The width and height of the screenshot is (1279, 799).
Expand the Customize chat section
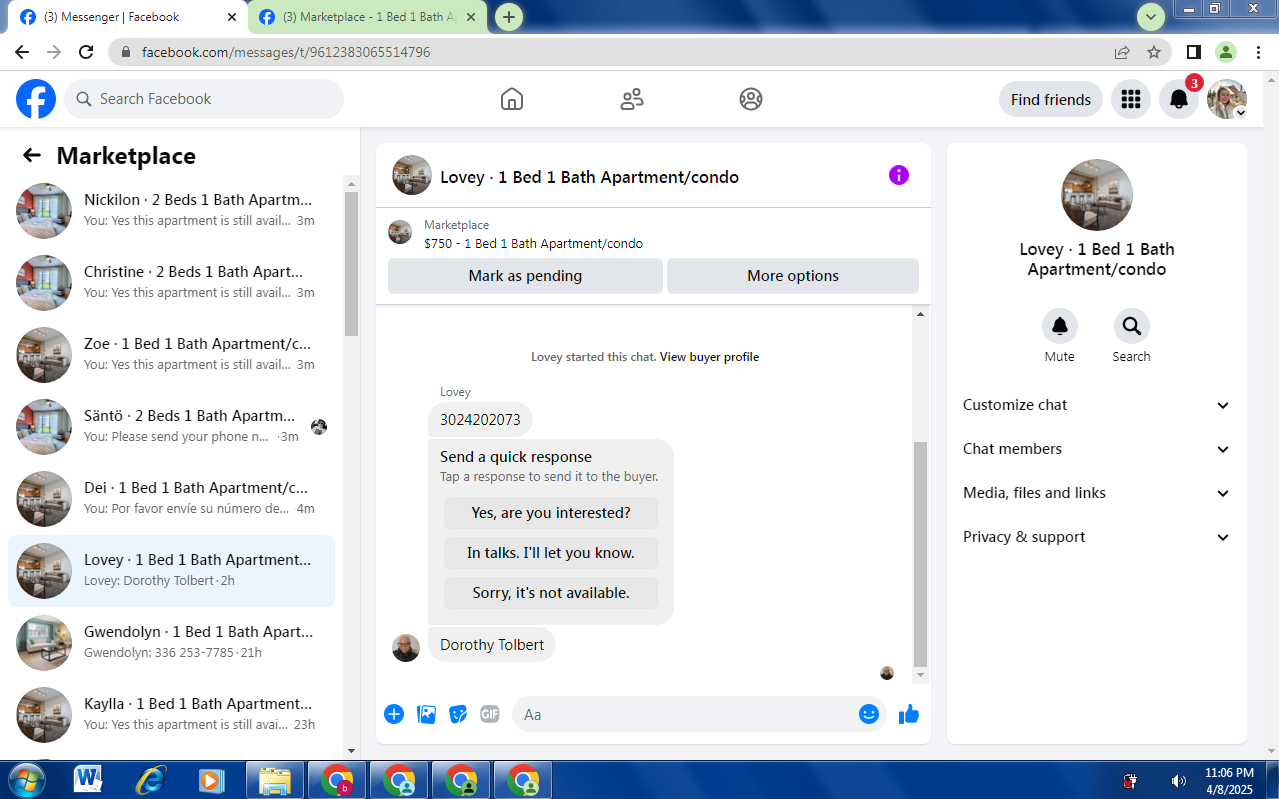point(1097,405)
